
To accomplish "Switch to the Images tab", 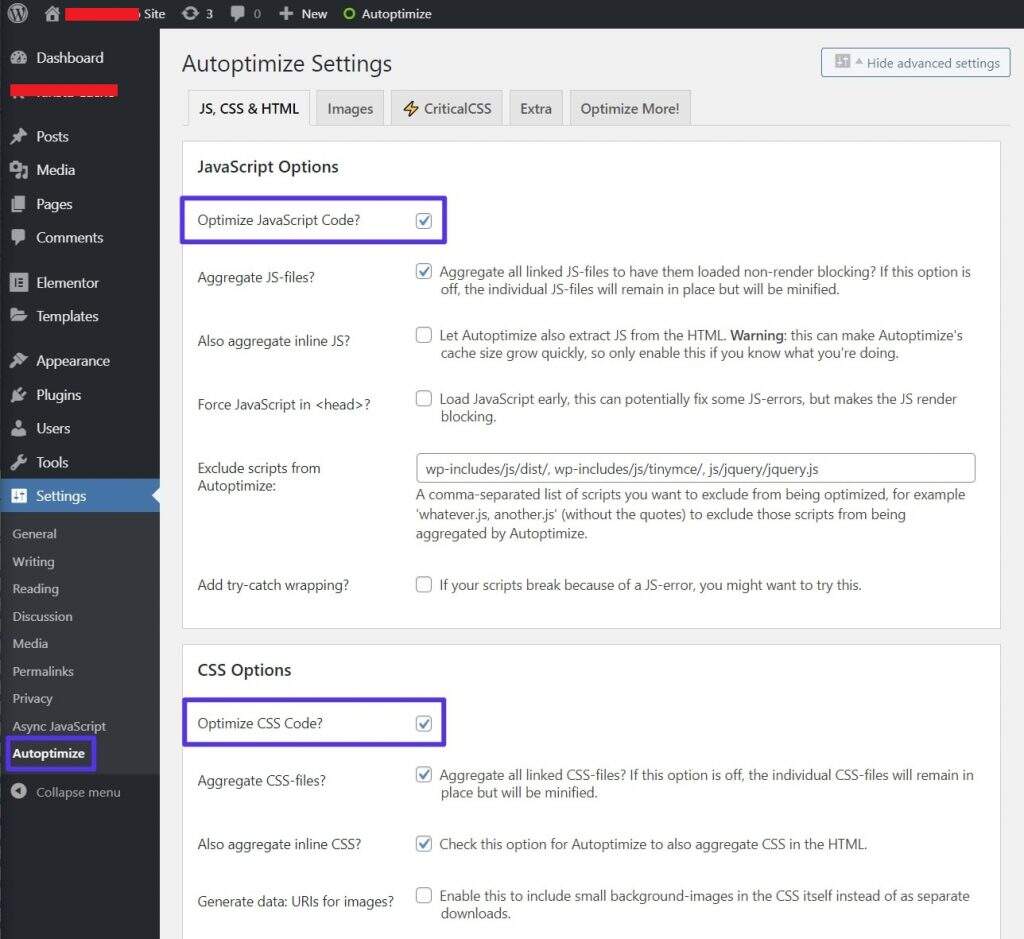I will click(350, 109).
